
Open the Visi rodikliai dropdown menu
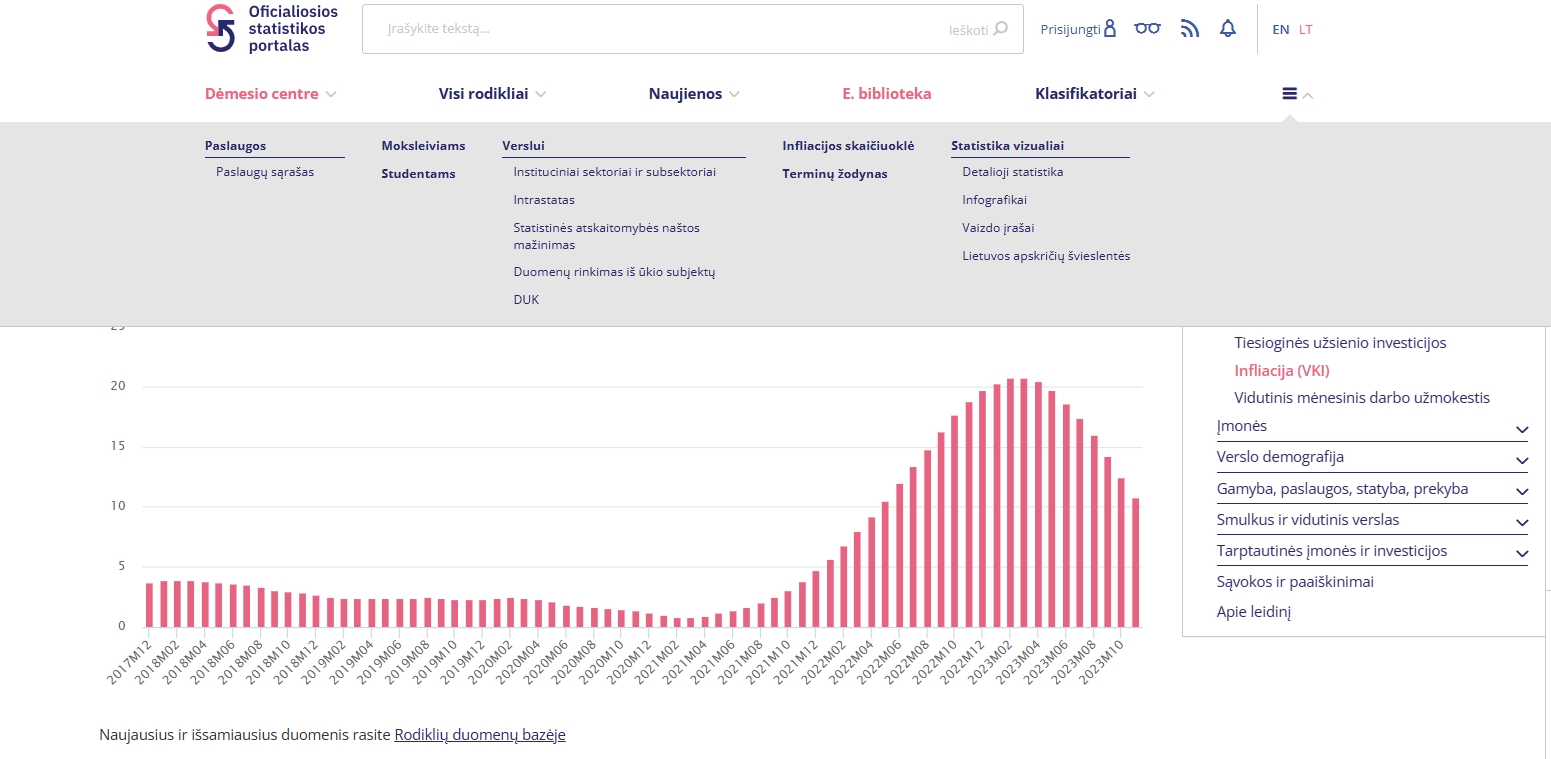pos(492,94)
